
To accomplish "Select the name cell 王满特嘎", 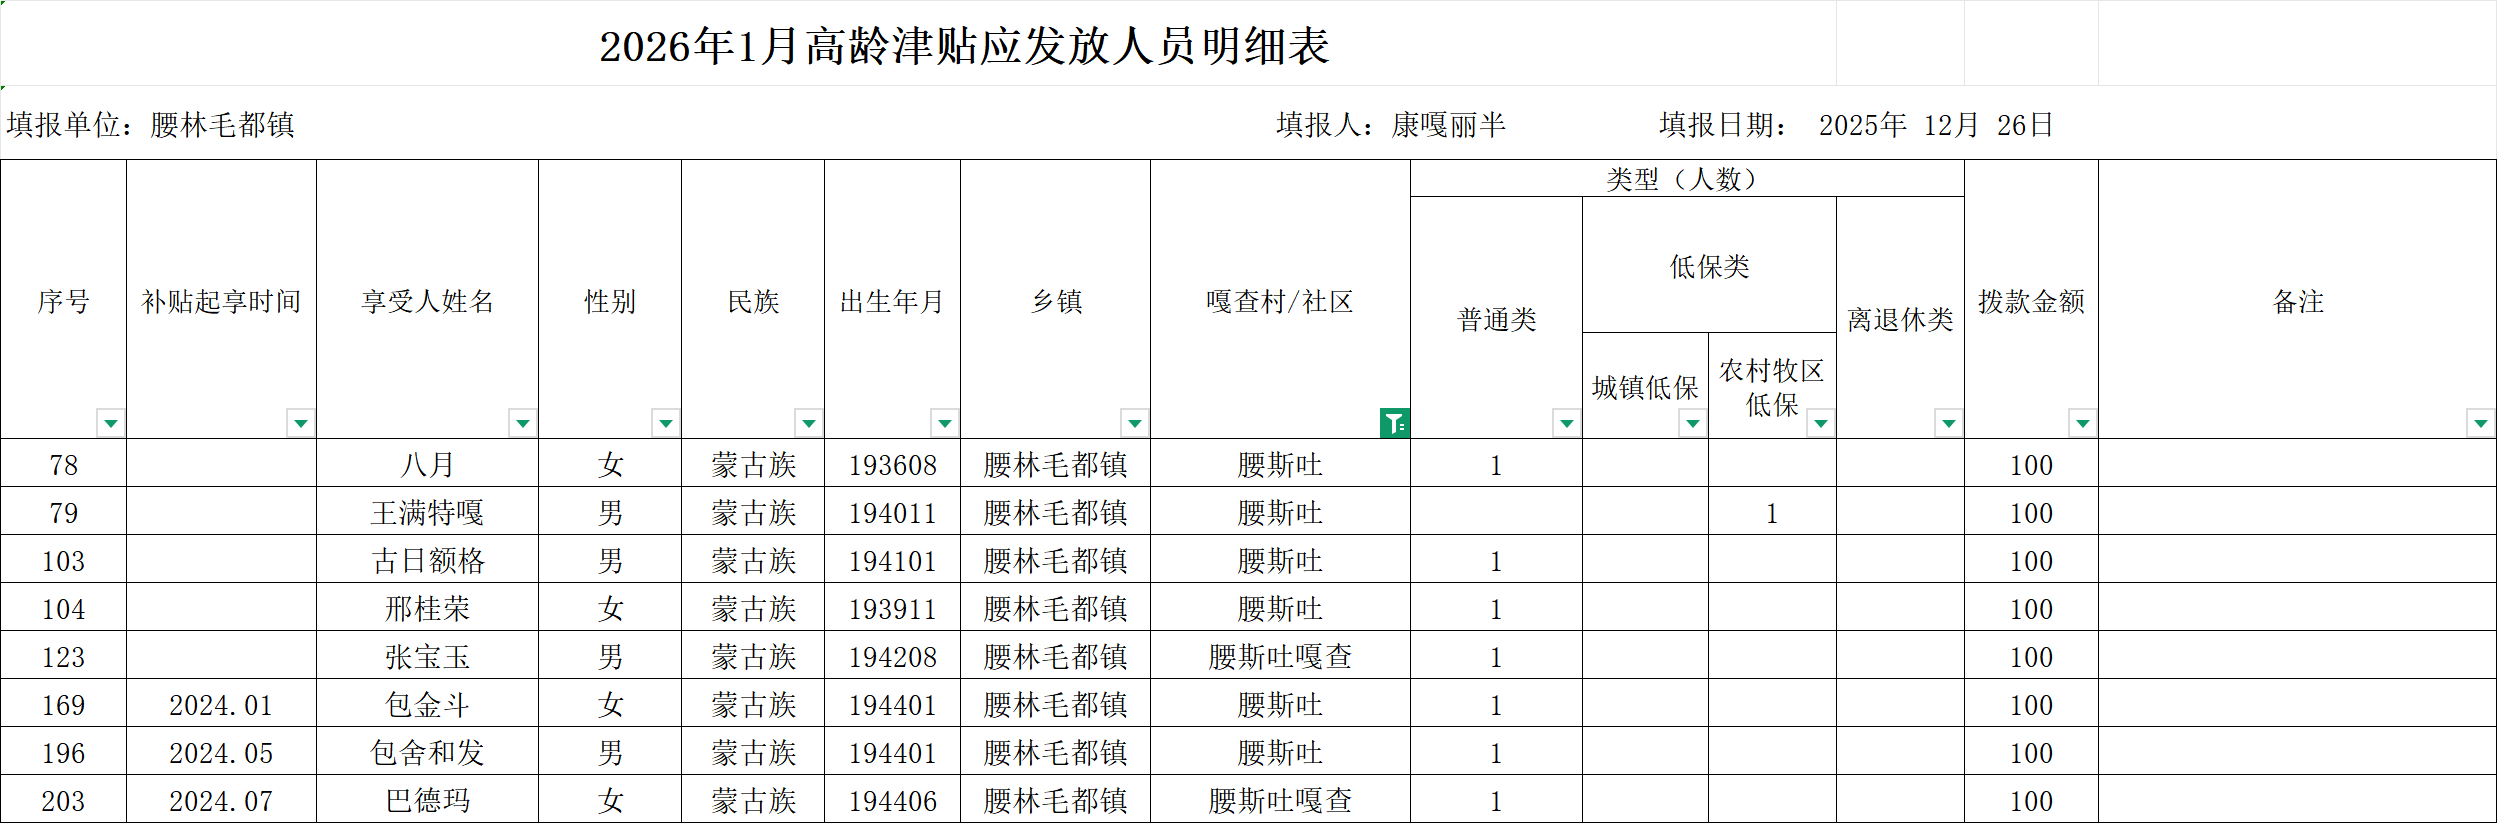I will 427,513.
